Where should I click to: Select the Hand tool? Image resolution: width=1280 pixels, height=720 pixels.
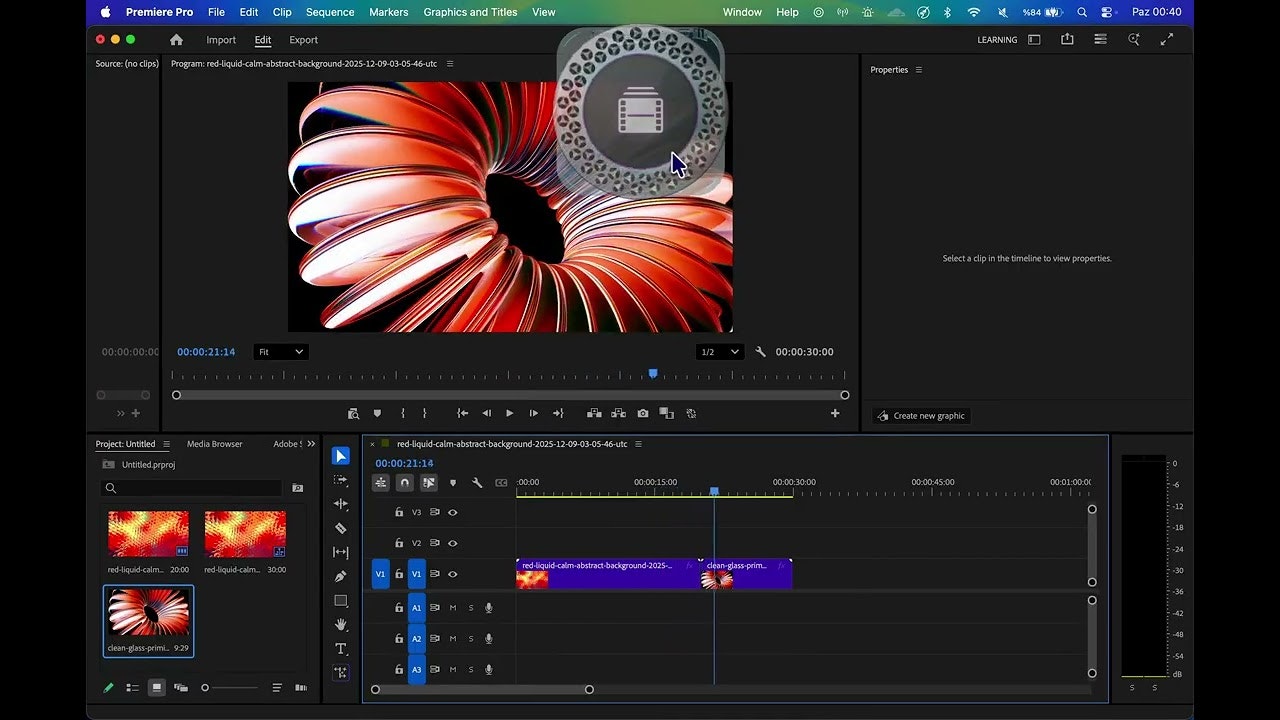pyautogui.click(x=341, y=624)
